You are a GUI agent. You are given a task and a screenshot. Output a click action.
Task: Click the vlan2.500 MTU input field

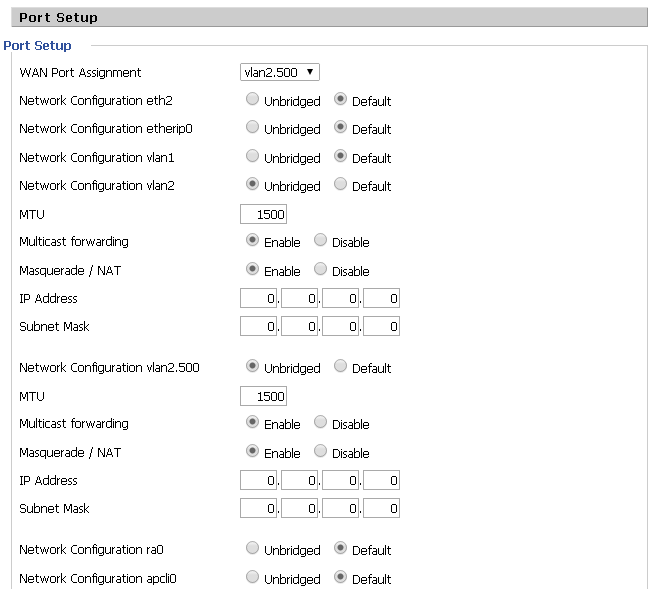coord(263,396)
